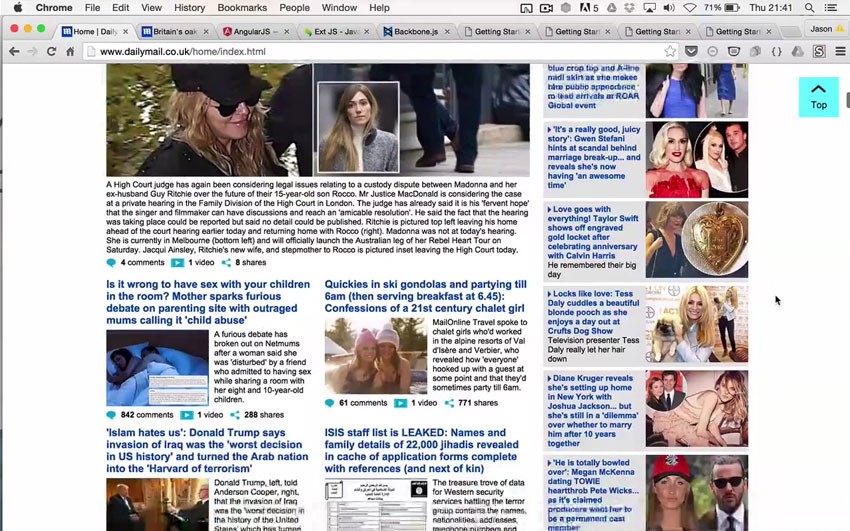Open the Chrome hamburger menu

pyautogui.click(x=840, y=51)
